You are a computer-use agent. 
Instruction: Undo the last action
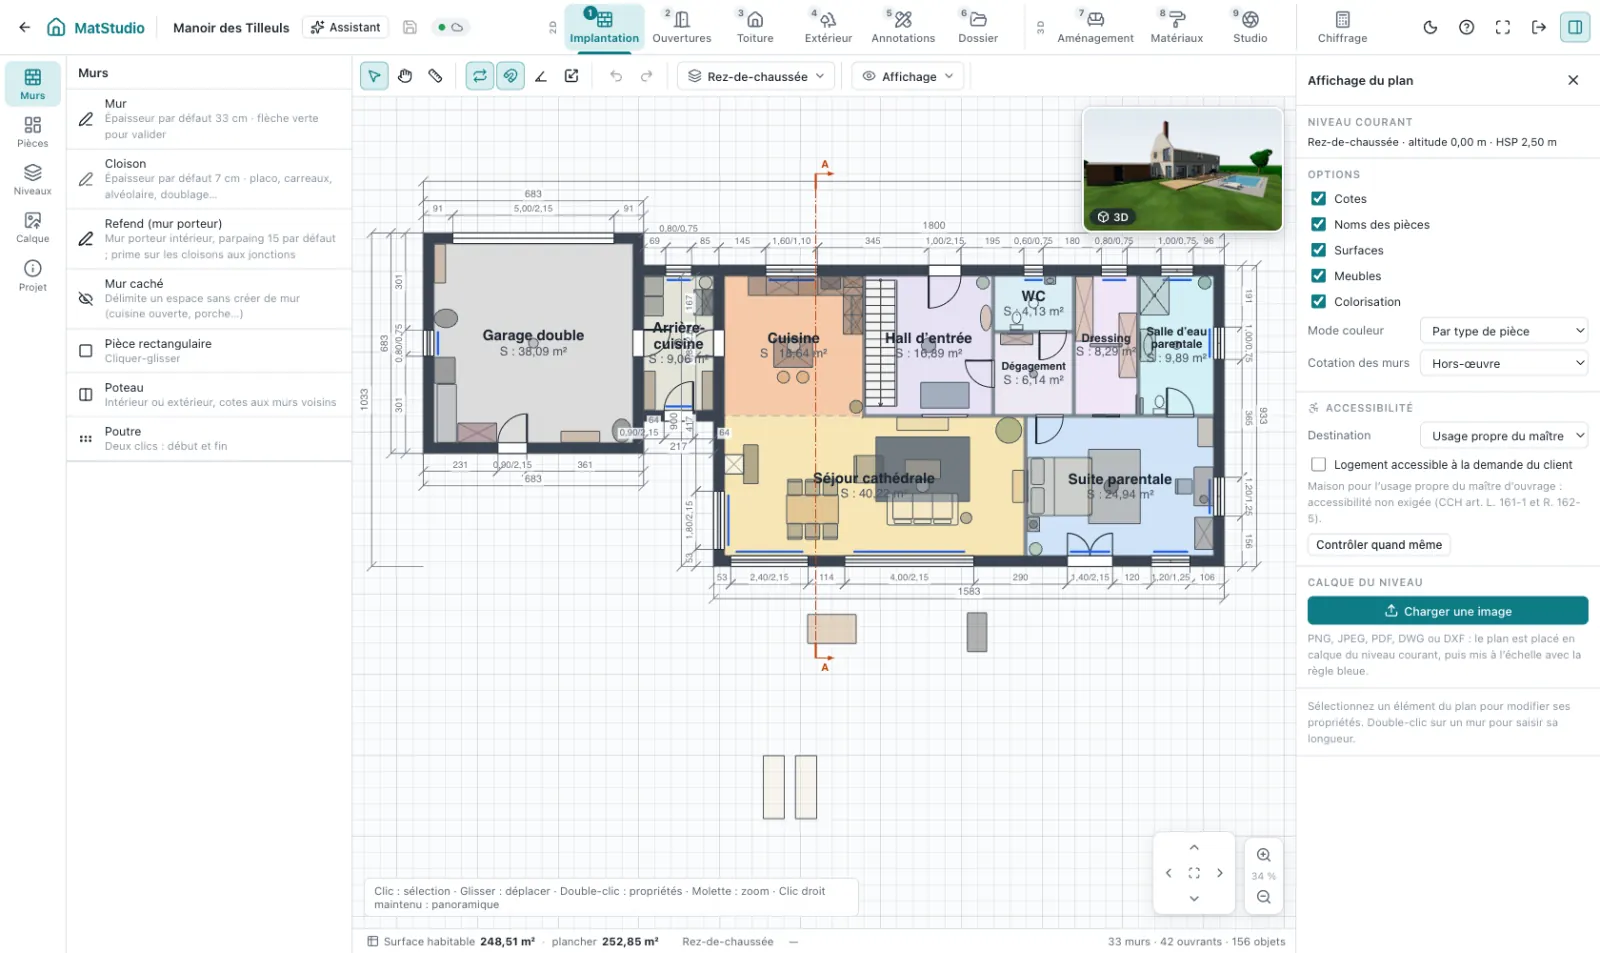coord(616,76)
